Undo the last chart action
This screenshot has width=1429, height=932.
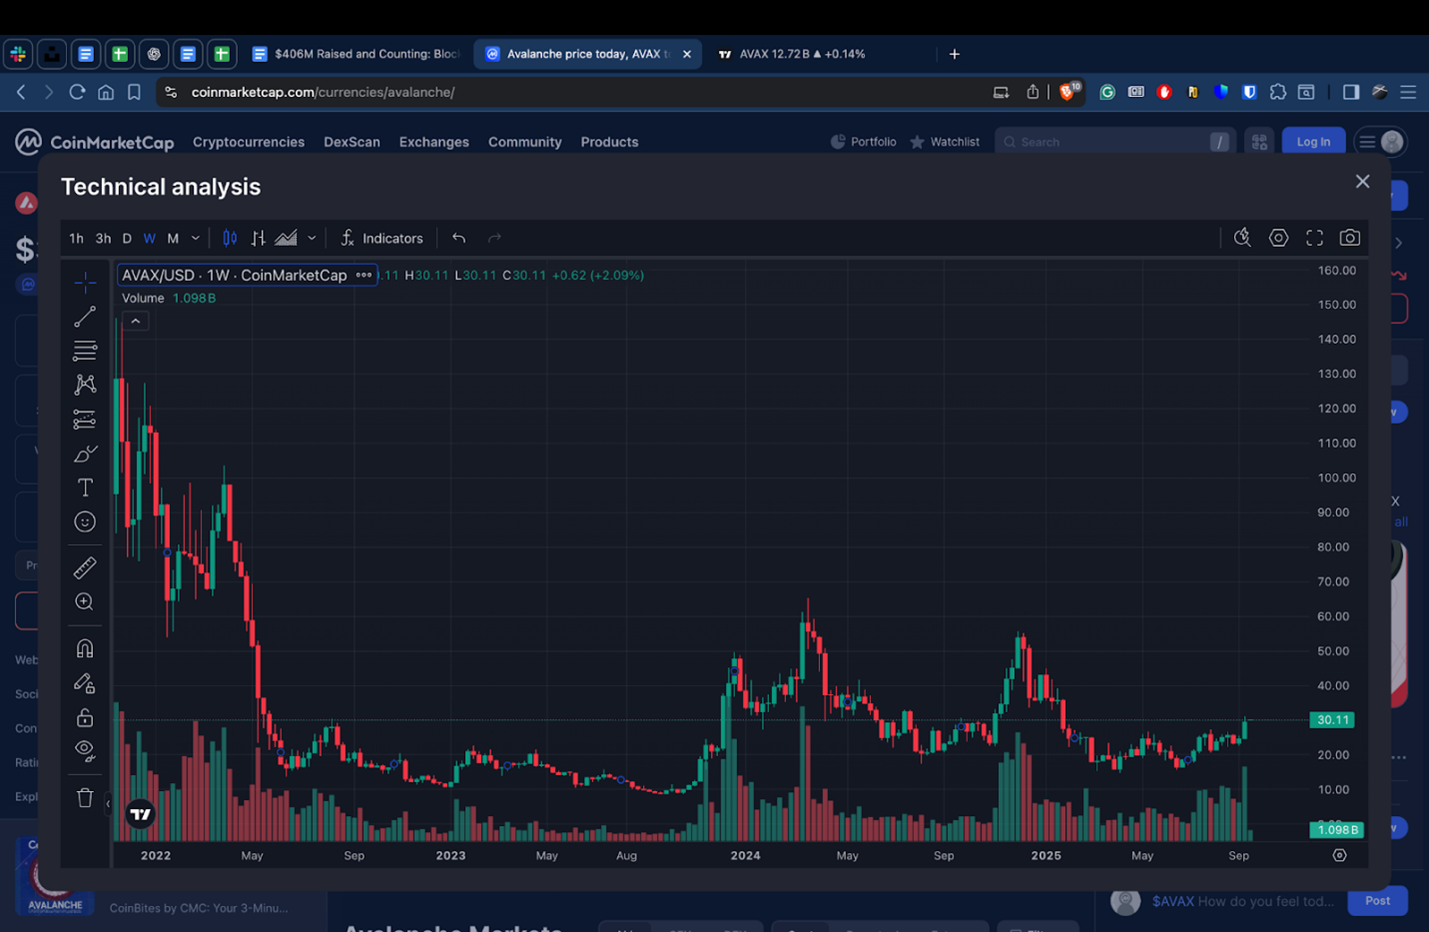pos(459,238)
